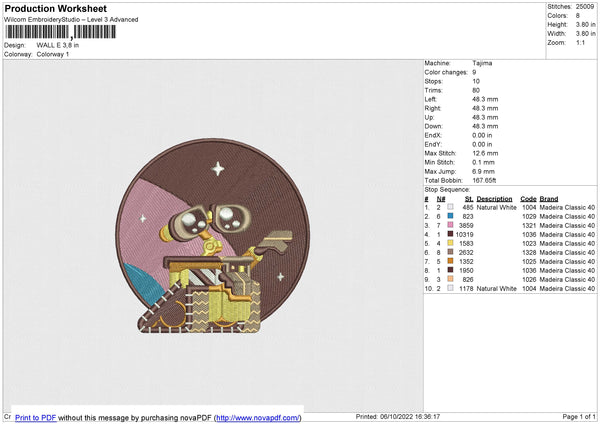The image size is (600, 424).
Task: Select the tan swatch for code 1328
Action: 450,252
